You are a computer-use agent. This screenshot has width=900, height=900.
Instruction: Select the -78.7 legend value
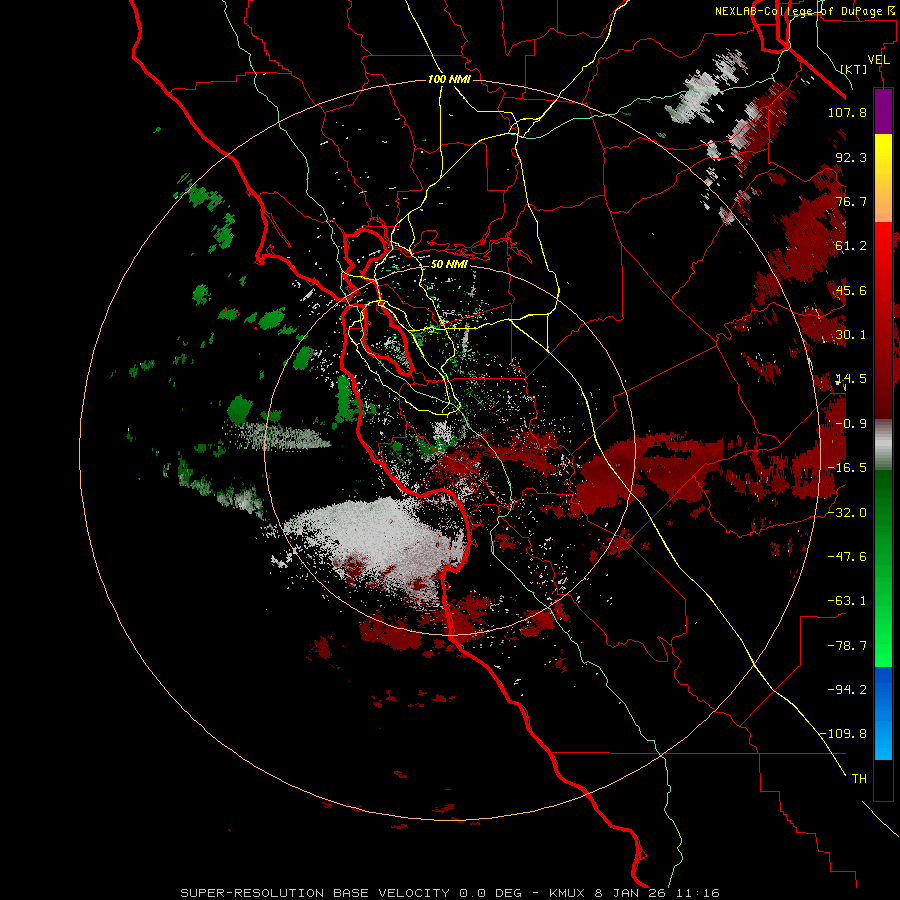coord(847,646)
